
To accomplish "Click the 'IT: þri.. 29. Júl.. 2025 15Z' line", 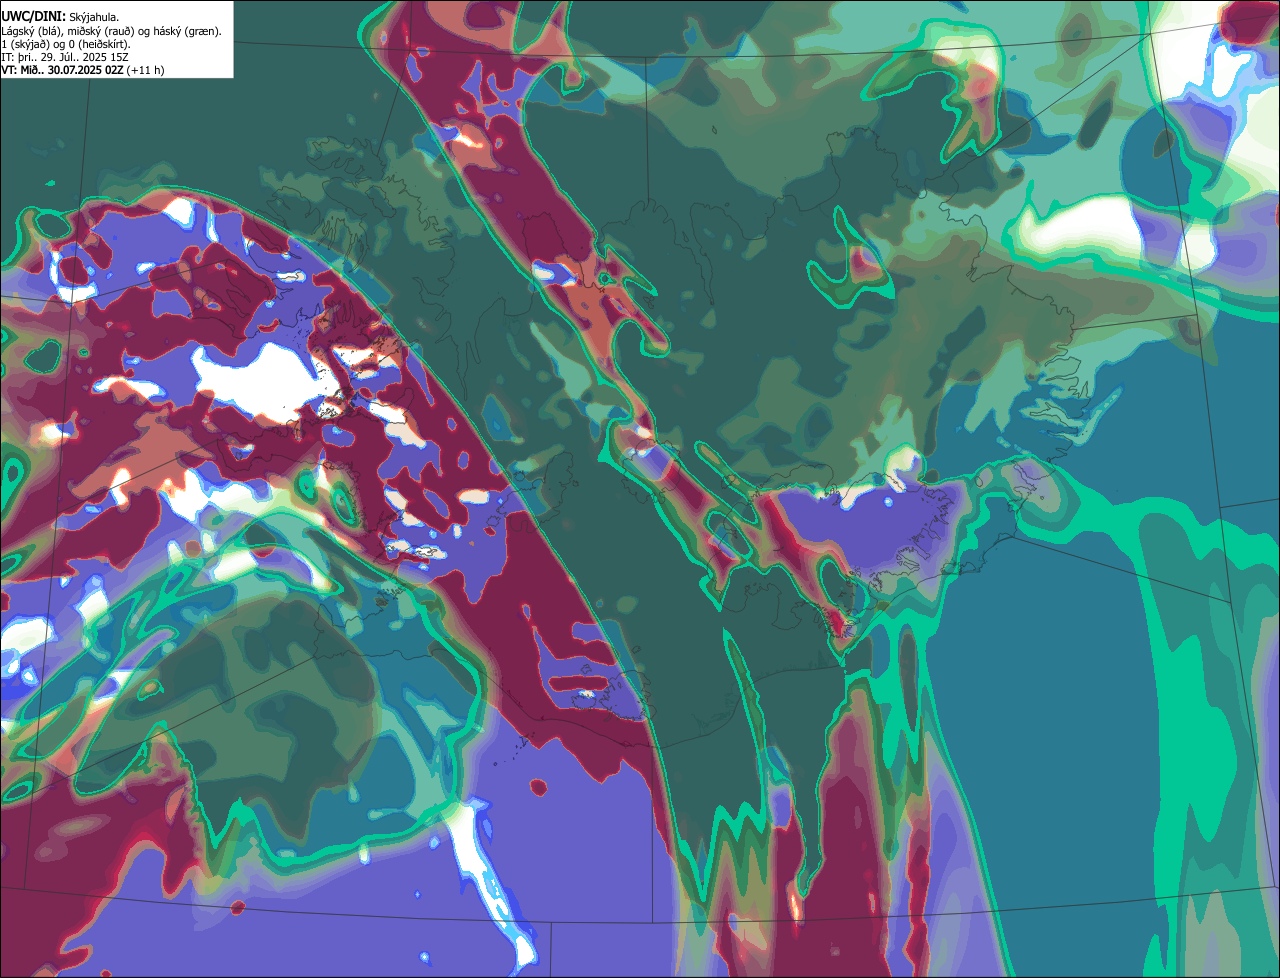I will pyautogui.click(x=64, y=58).
